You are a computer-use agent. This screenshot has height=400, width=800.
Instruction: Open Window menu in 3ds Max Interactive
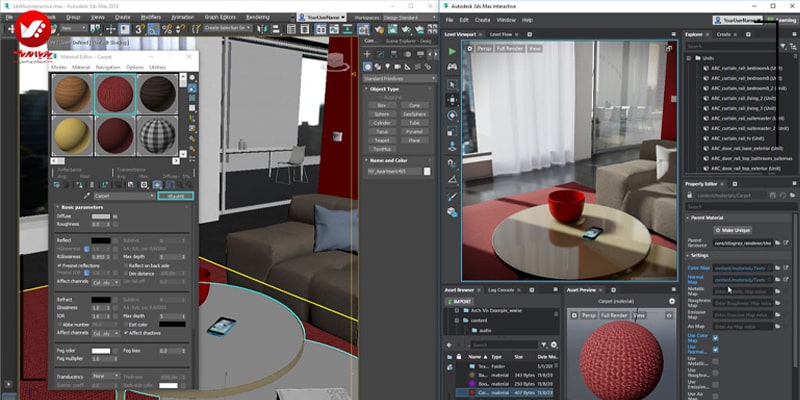(506, 20)
